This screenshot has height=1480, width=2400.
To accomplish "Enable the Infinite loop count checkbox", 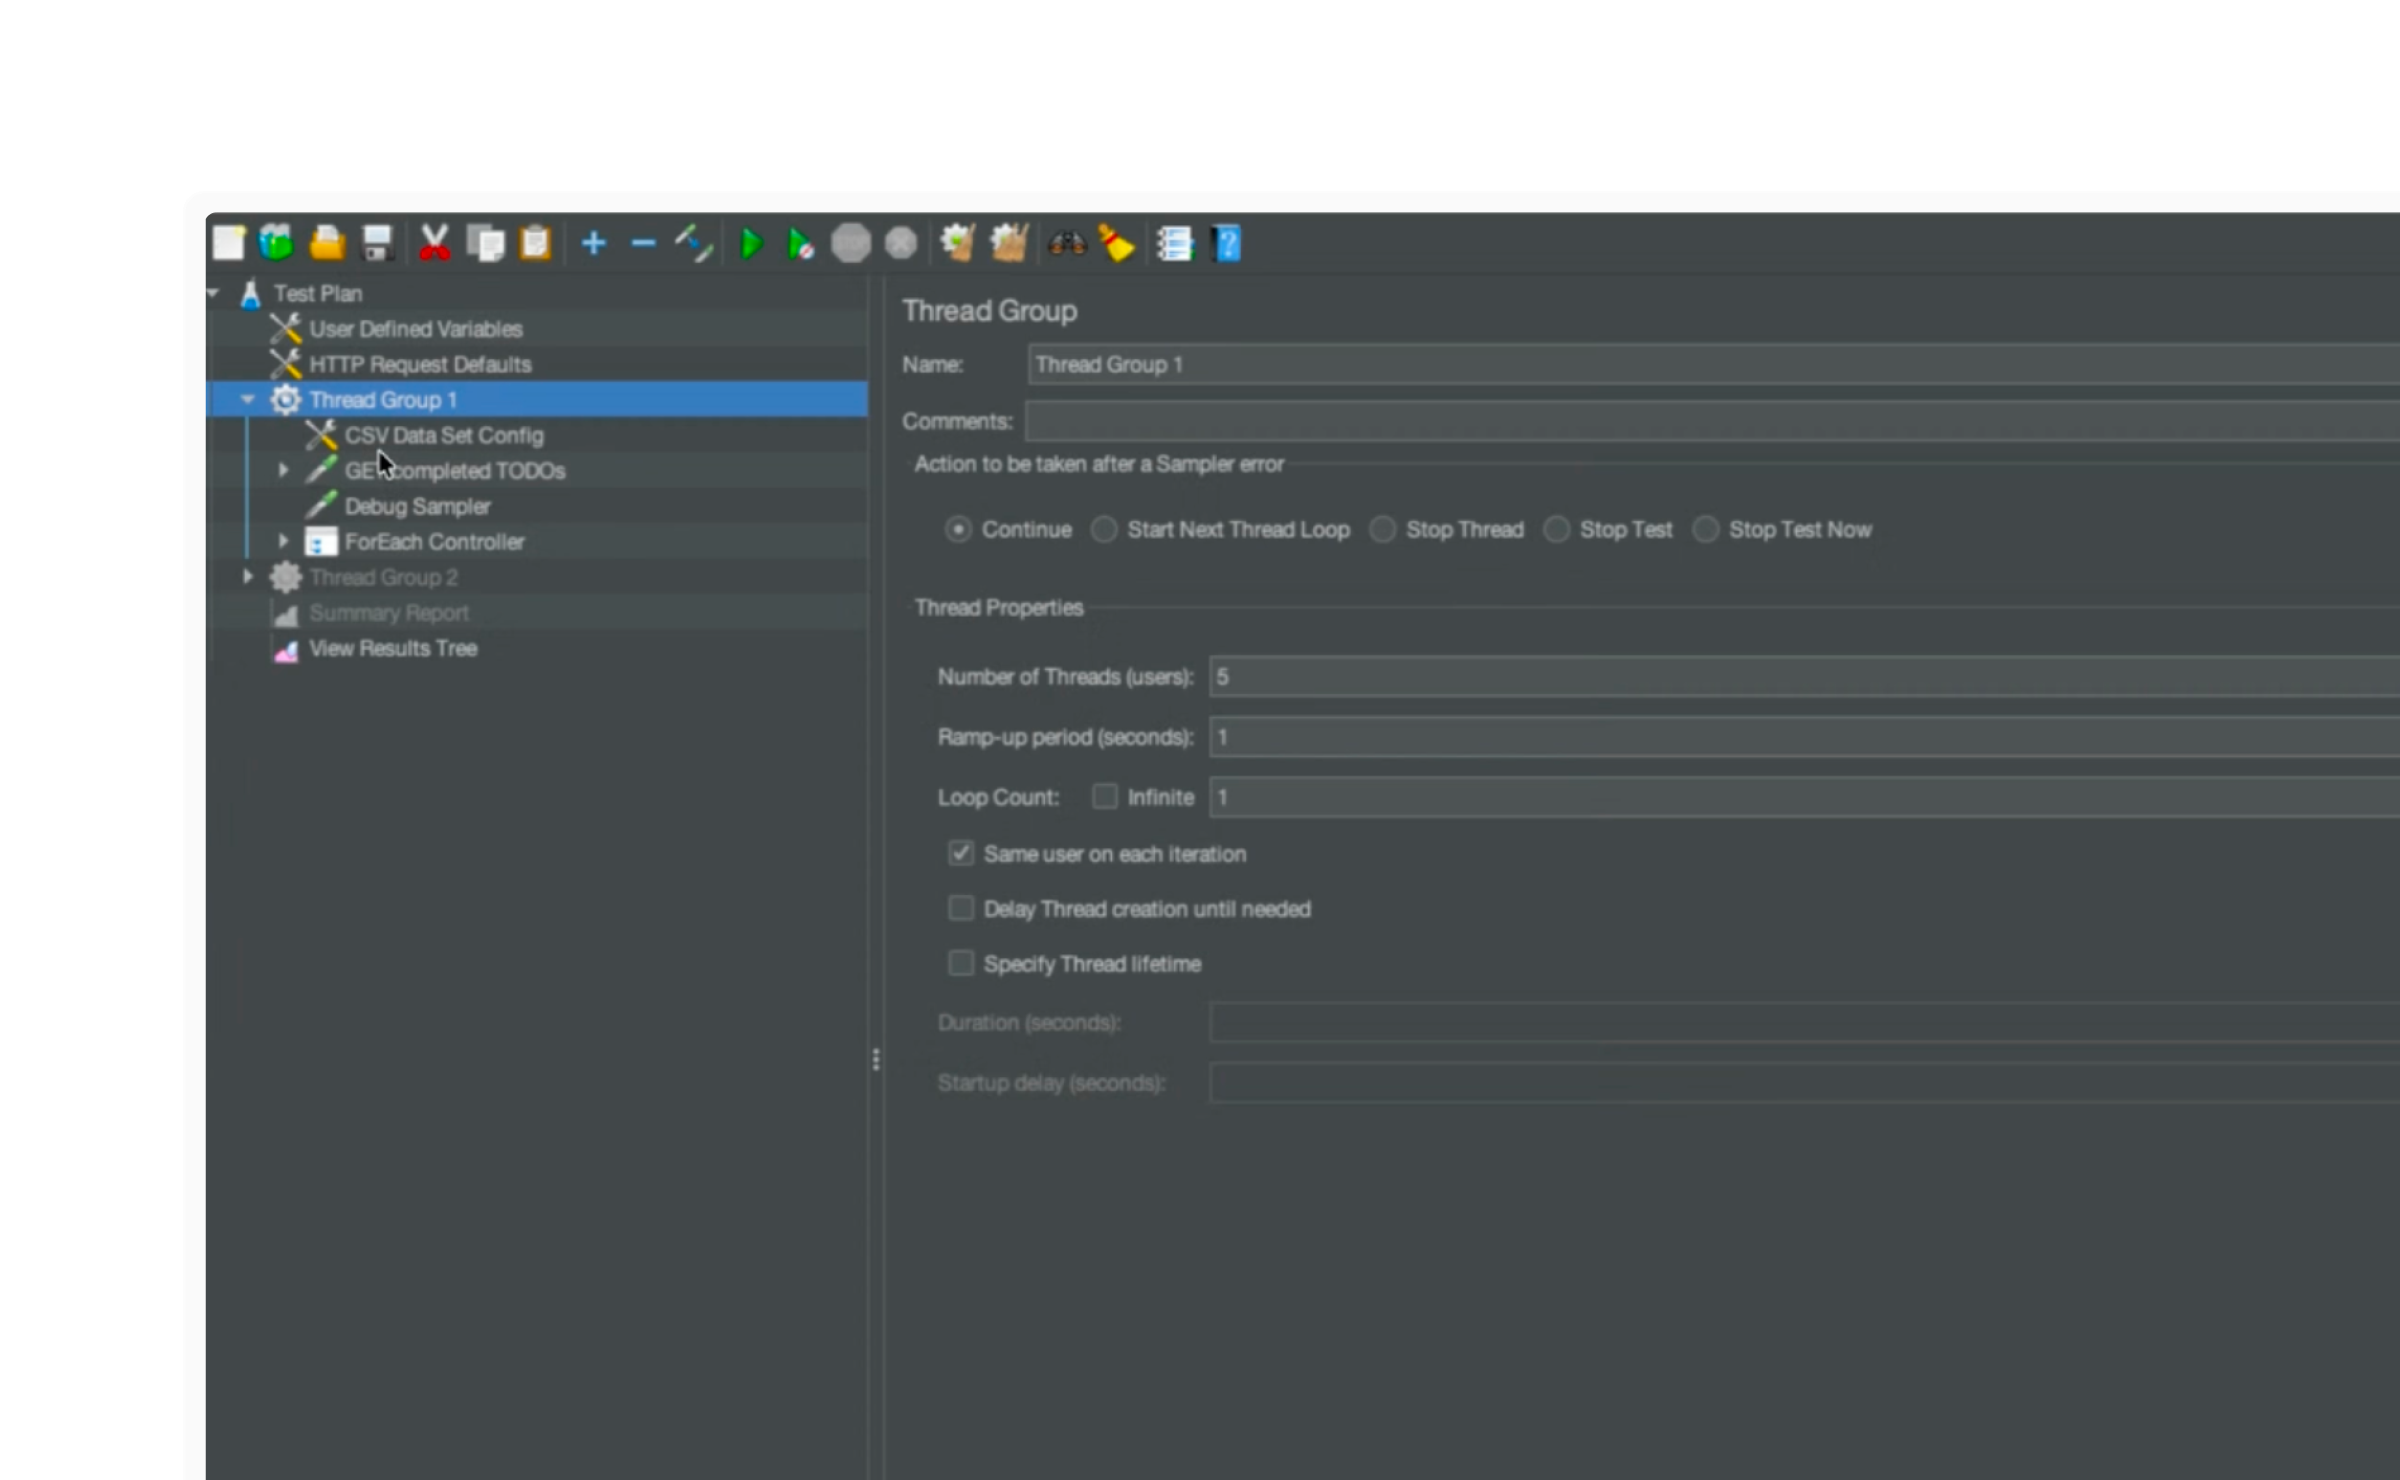I will click(1104, 797).
